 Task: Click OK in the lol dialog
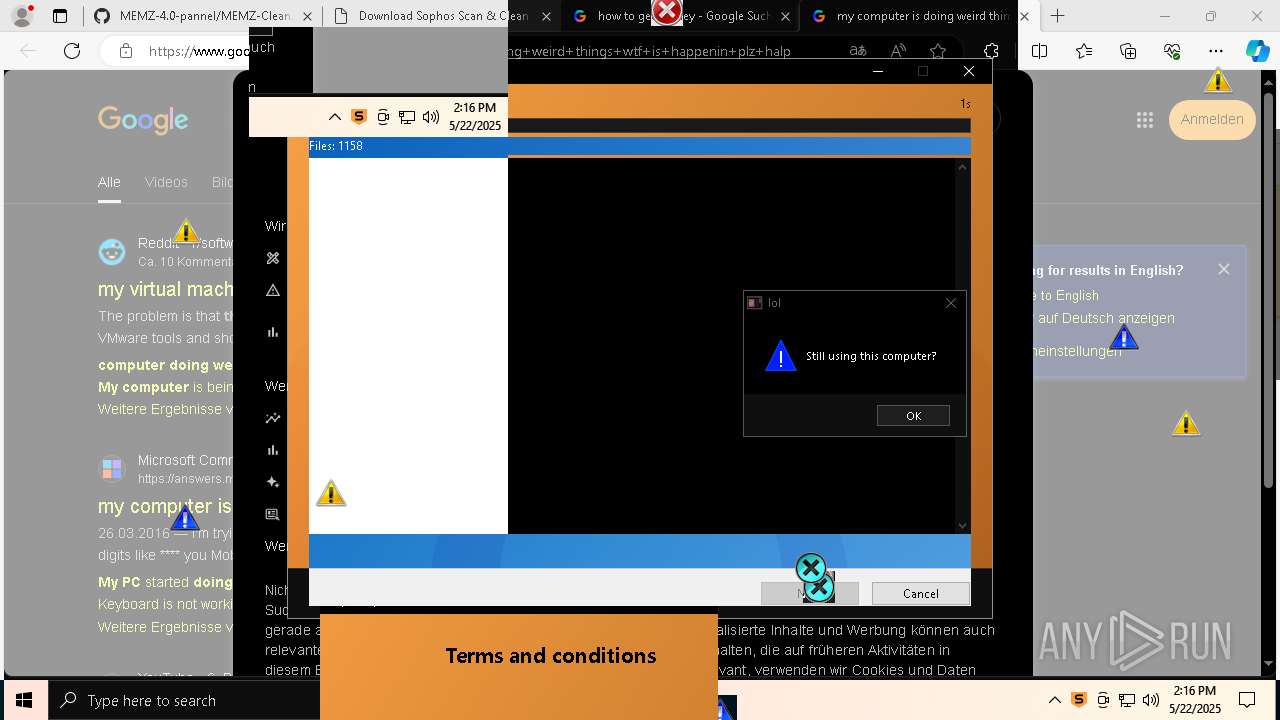coord(913,416)
